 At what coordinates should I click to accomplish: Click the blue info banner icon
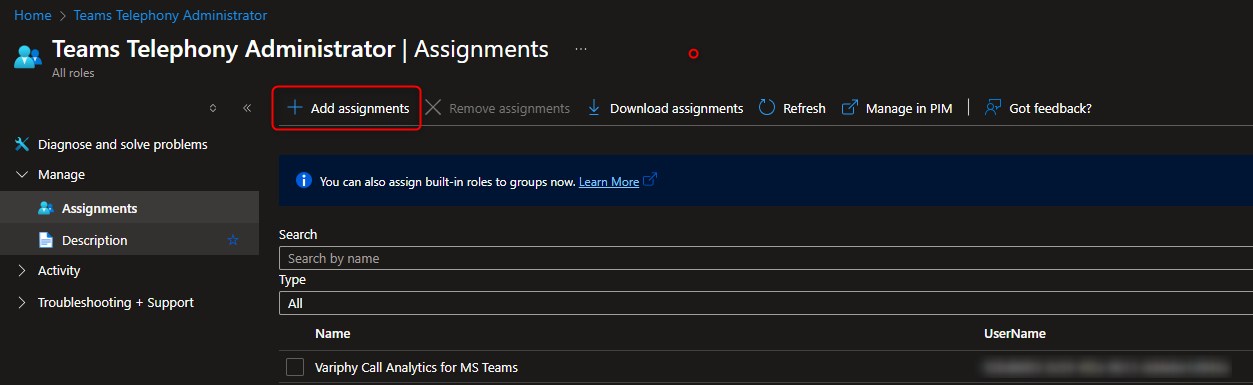click(x=304, y=181)
